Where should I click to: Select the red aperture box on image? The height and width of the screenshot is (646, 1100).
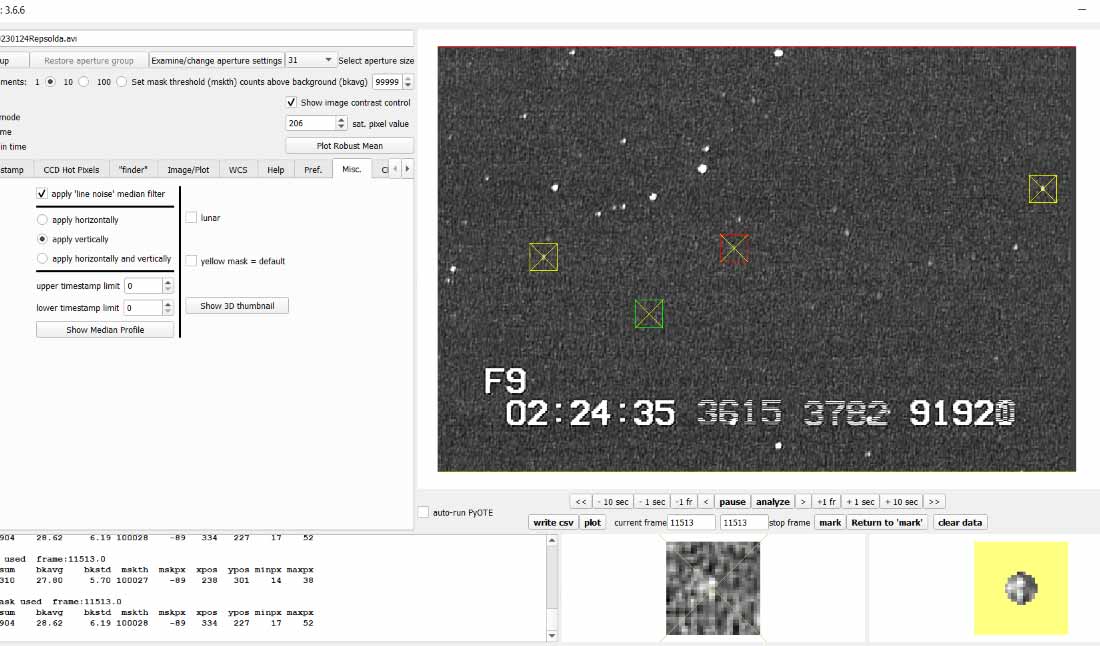click(x=735, y=248)
